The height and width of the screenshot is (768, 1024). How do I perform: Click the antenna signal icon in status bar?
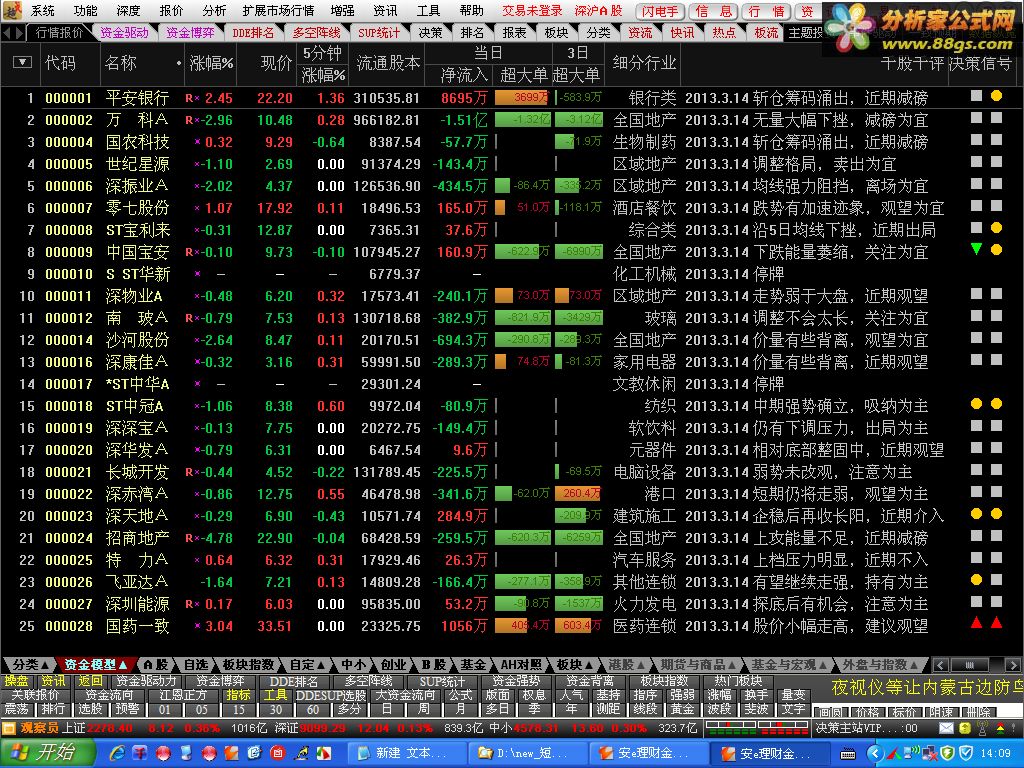pos(982,728)
